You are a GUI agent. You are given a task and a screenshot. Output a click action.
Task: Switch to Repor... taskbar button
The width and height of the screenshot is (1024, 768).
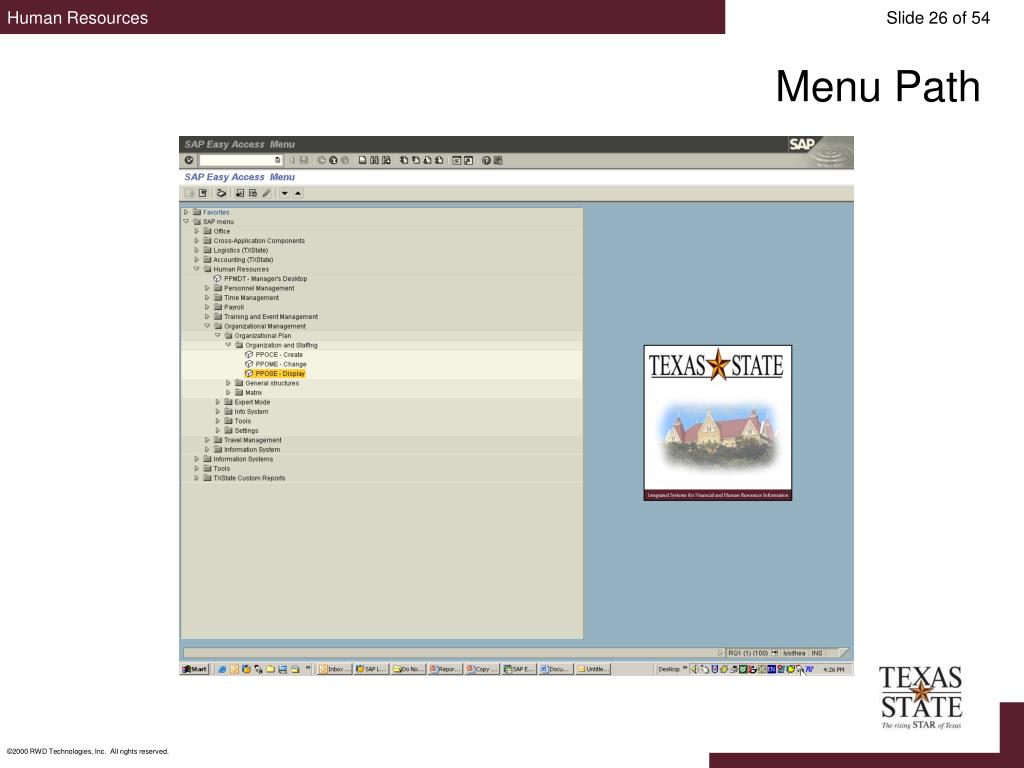(x=445, y=669)
